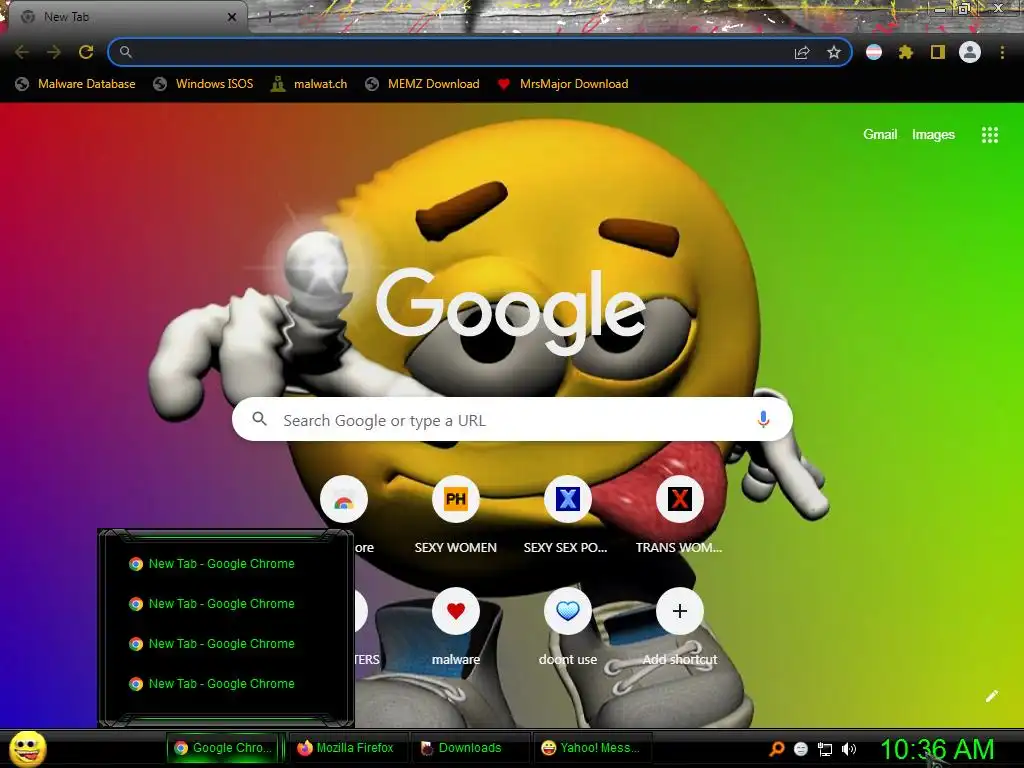Open Google Images link
The height and width of the screenshot is (768, 1024).
tap(933, 135)
